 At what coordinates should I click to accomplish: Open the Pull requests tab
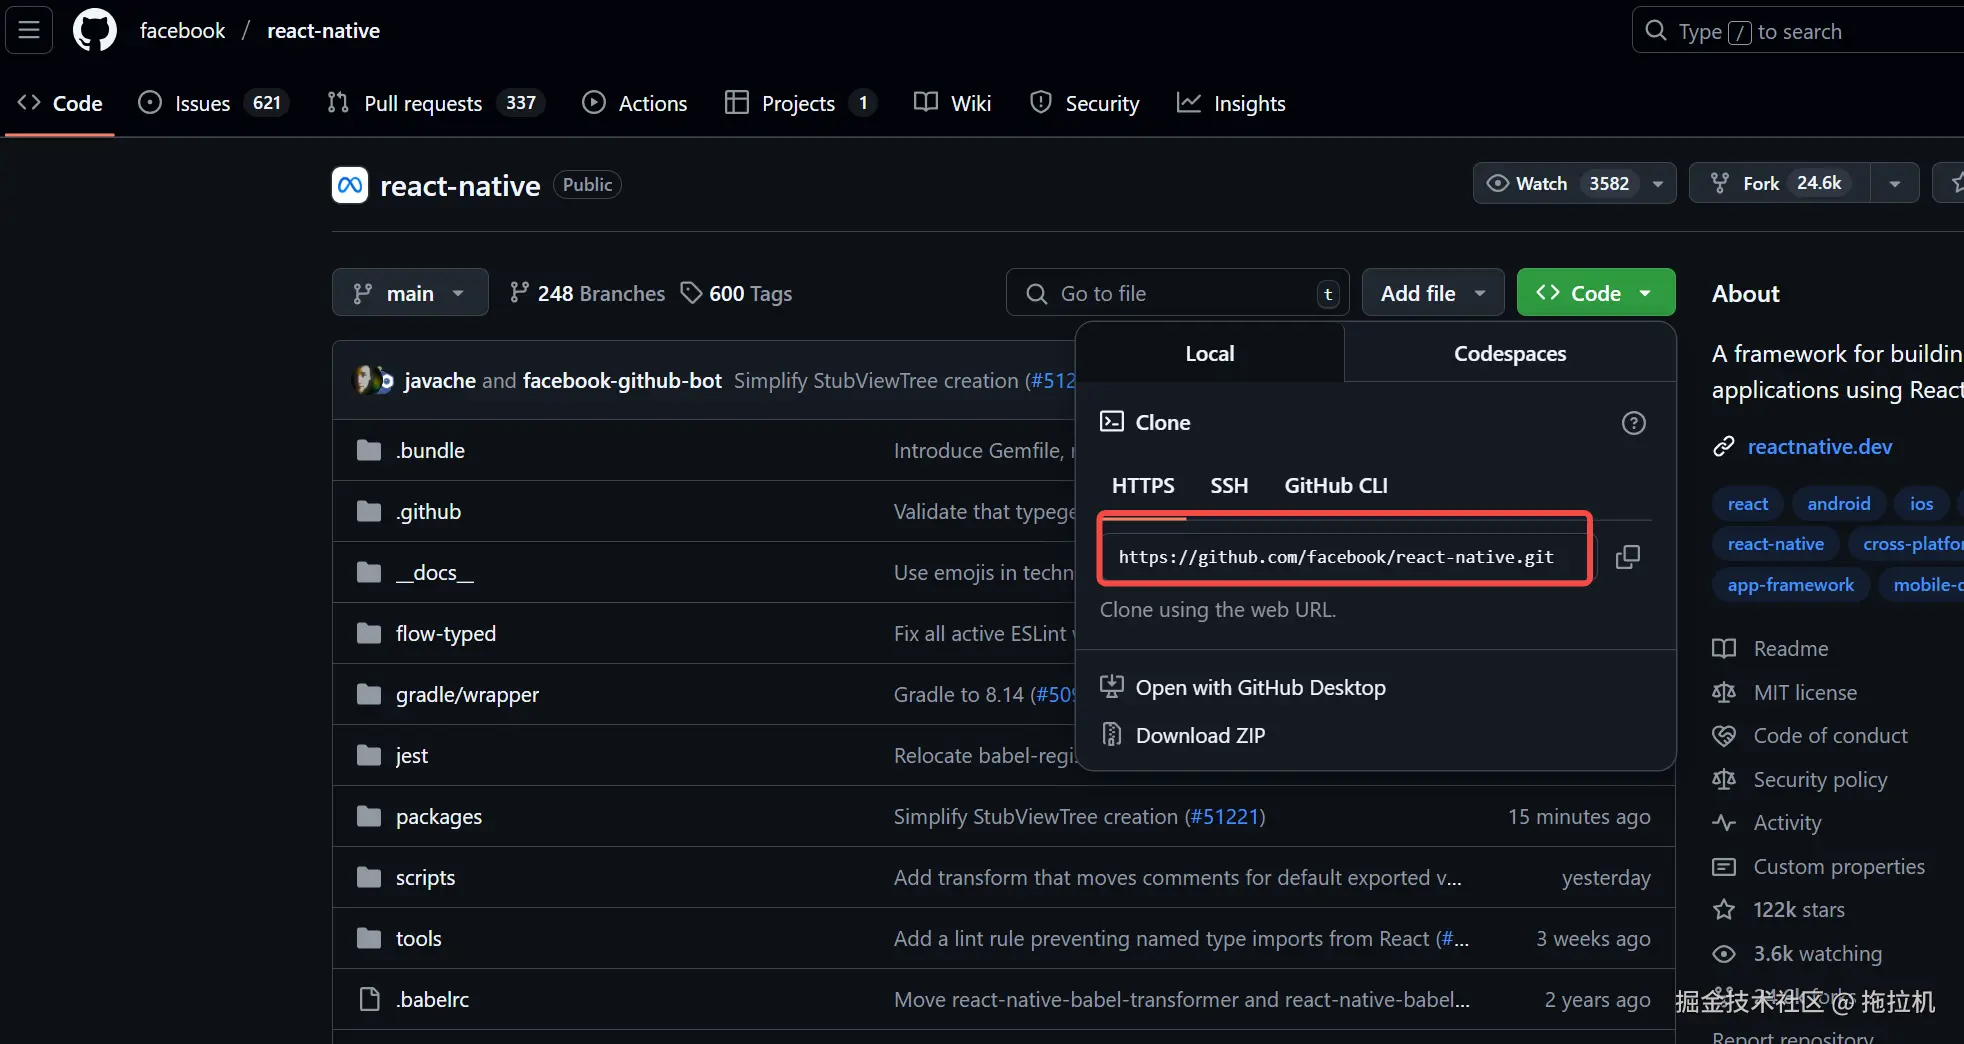[435, 103]
